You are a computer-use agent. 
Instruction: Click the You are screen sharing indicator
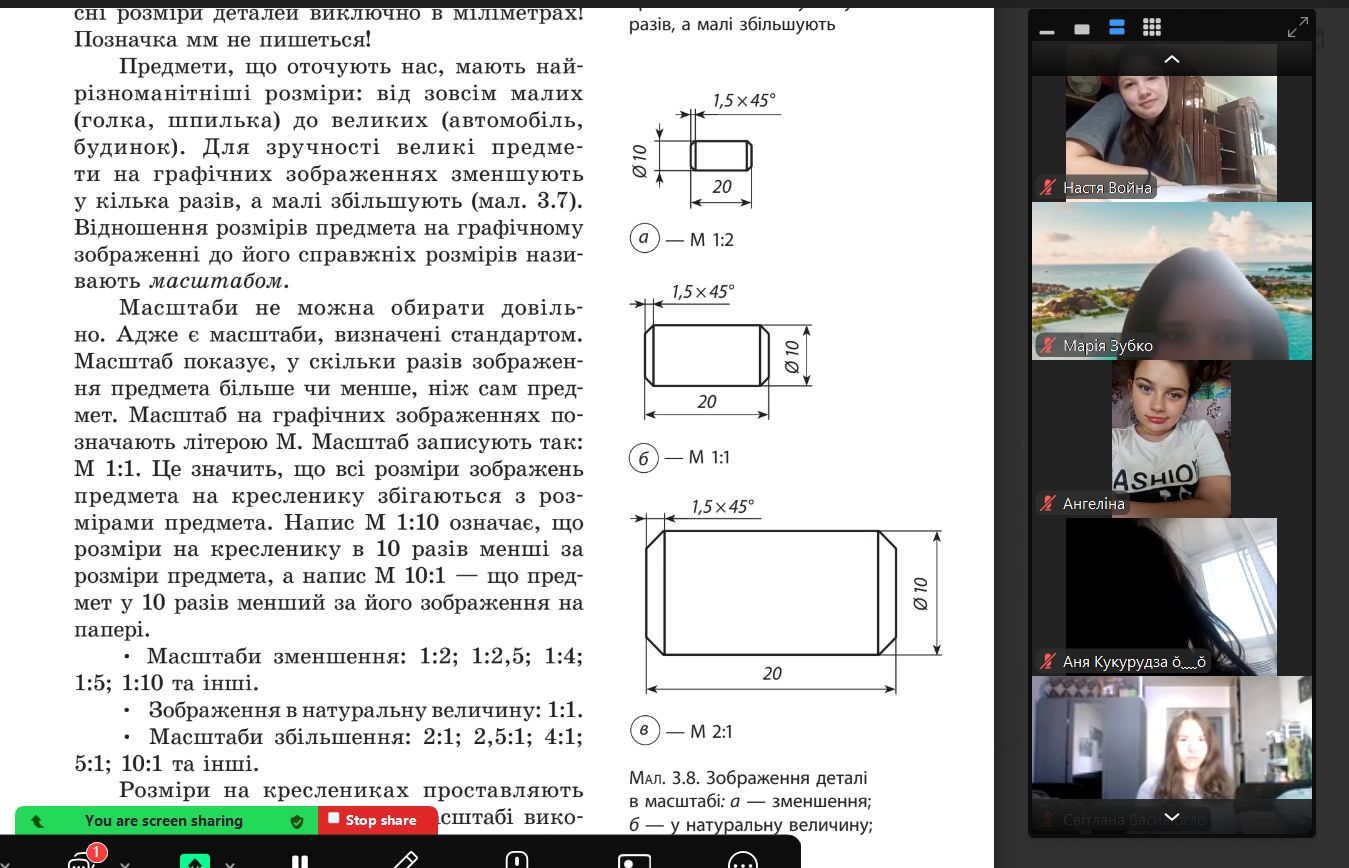point(164,821)
